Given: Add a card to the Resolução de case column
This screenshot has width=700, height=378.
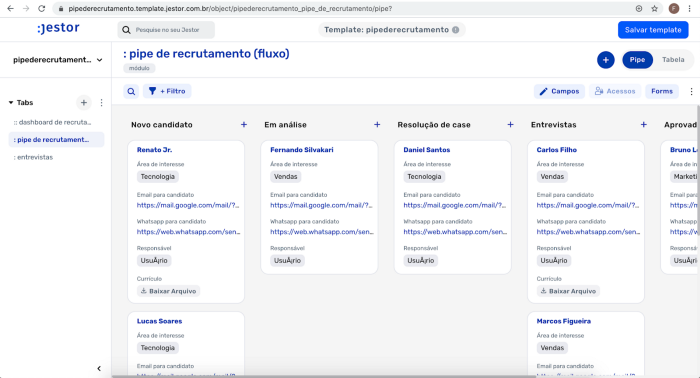Looking at the screenshot, I should 510,125.
